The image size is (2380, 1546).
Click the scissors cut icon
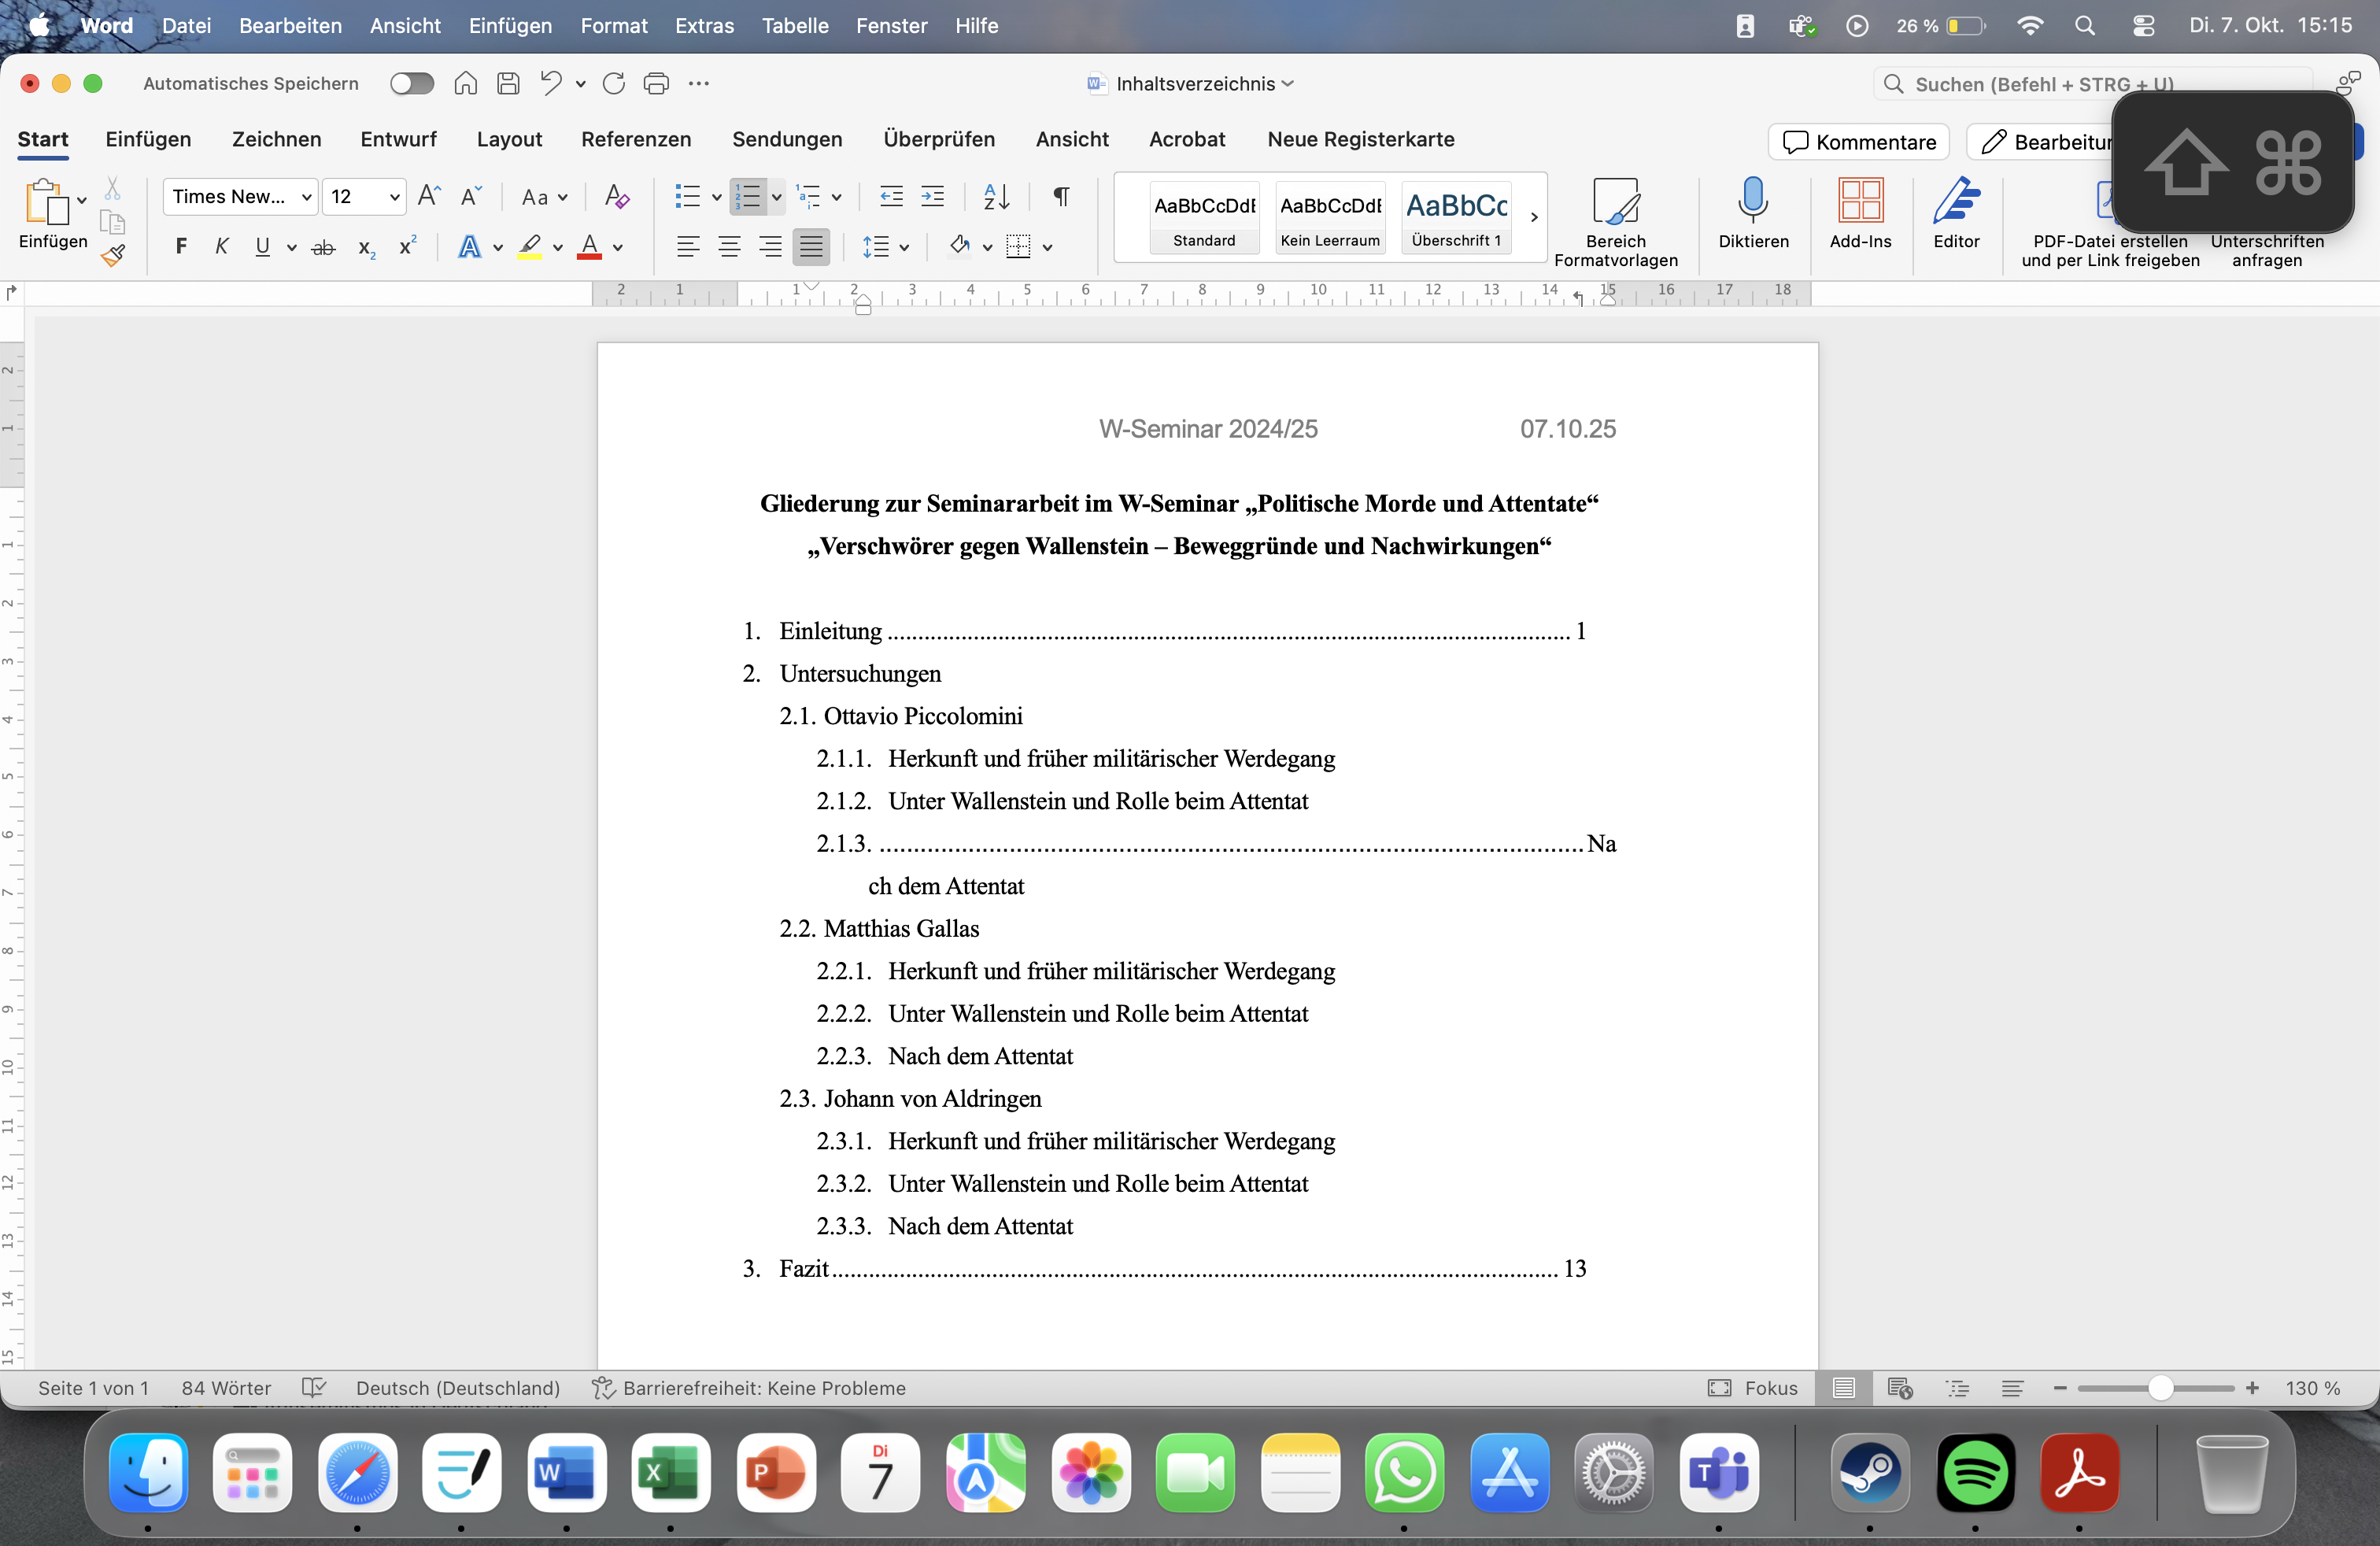(113, 188)
